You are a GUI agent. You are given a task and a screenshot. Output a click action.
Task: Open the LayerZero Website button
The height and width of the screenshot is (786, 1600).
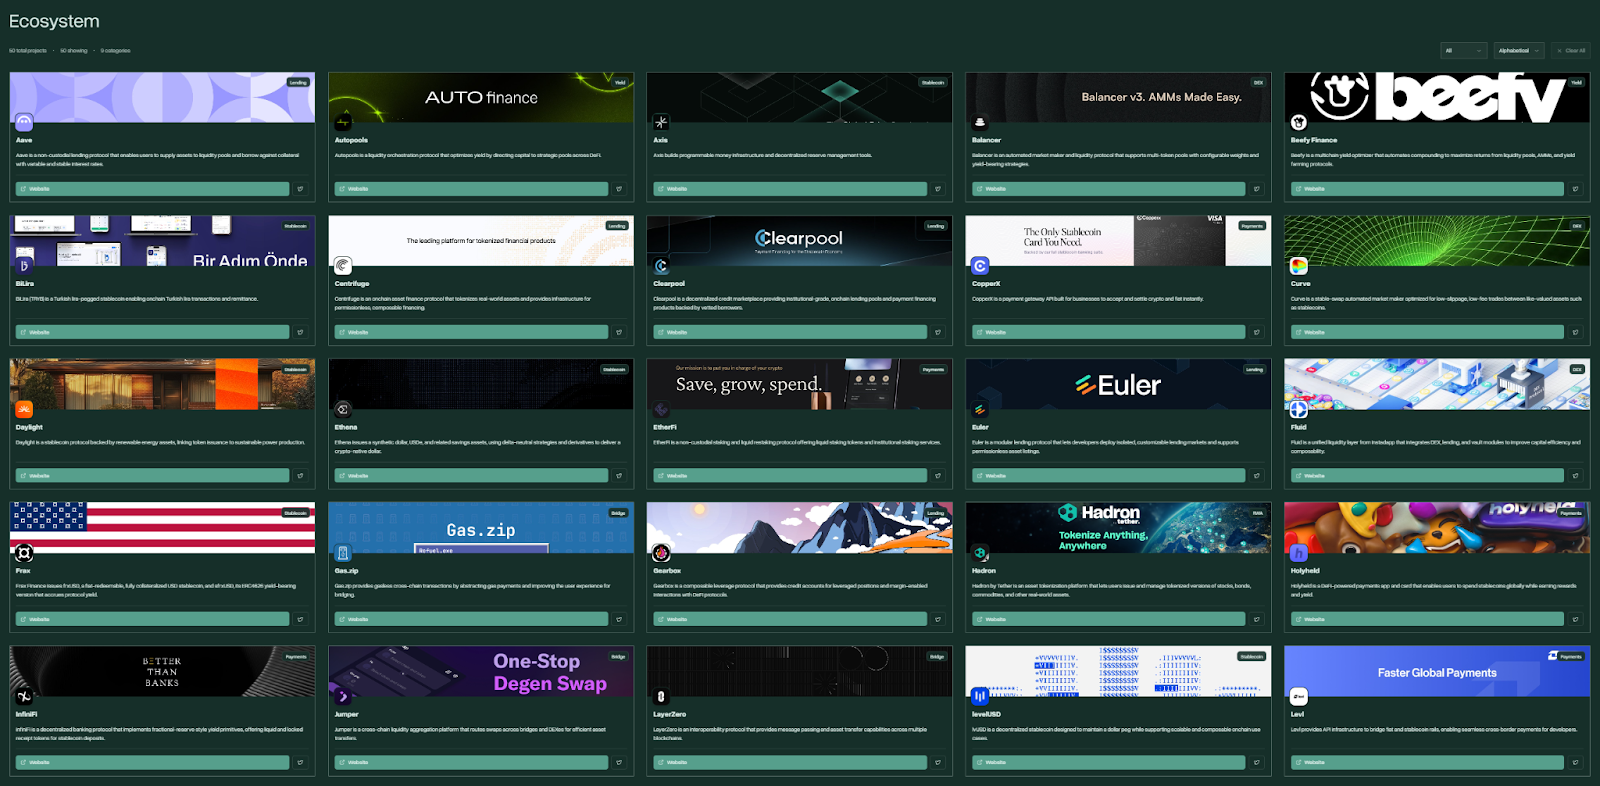pyautogui.click(x=790, y=762)
